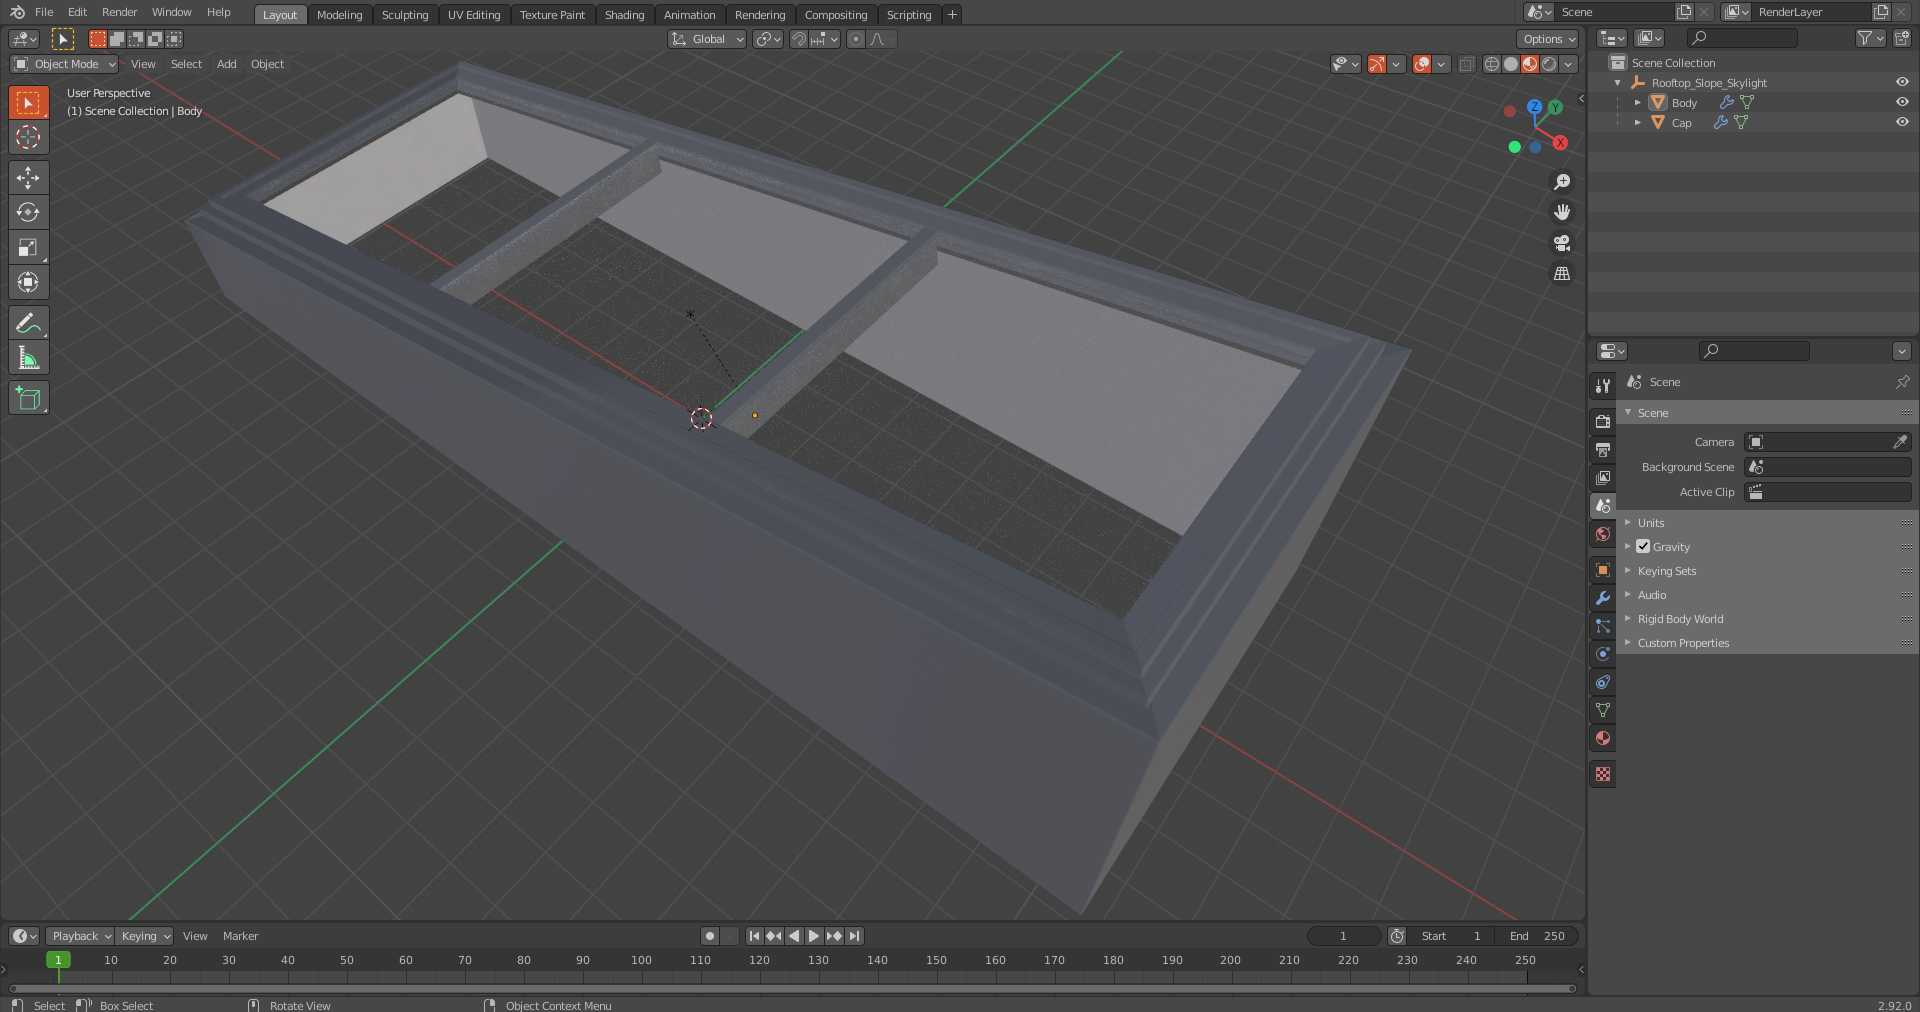
Task: Expand the Body object tree row
Action: pyautogui.click(x=1637, y=102)
